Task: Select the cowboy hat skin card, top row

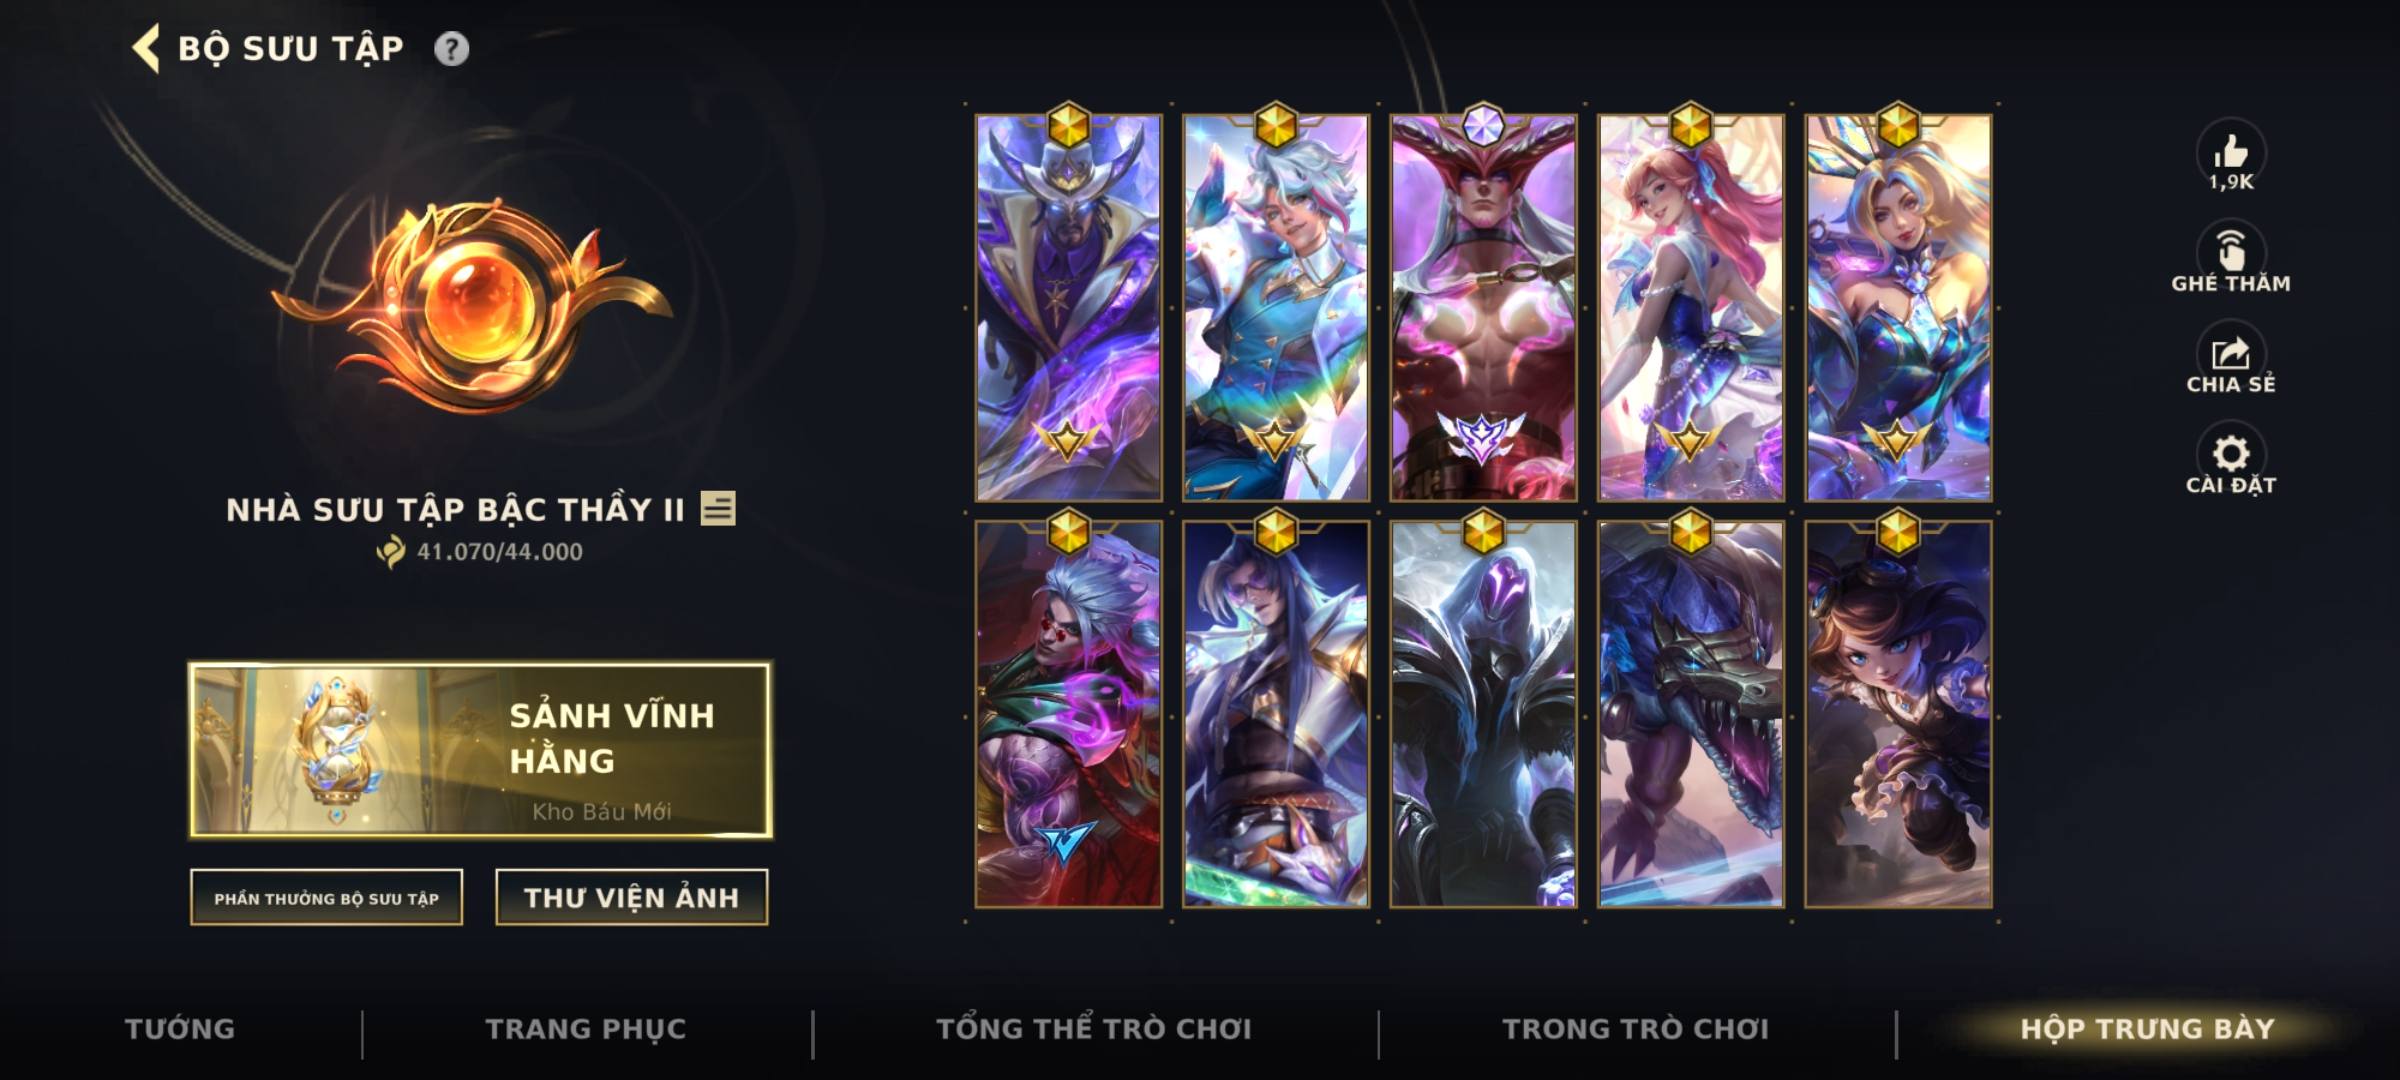Action: coord(1069,307)
